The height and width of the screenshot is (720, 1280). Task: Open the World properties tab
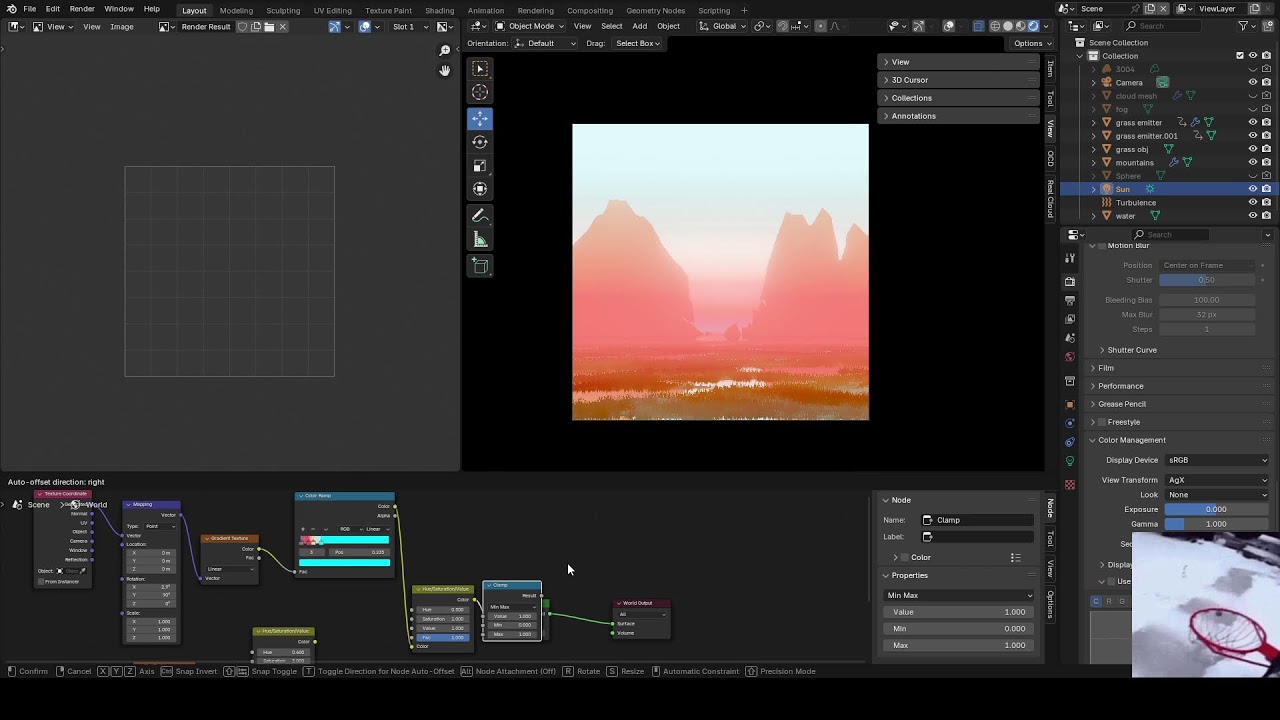pos(1070,357)
